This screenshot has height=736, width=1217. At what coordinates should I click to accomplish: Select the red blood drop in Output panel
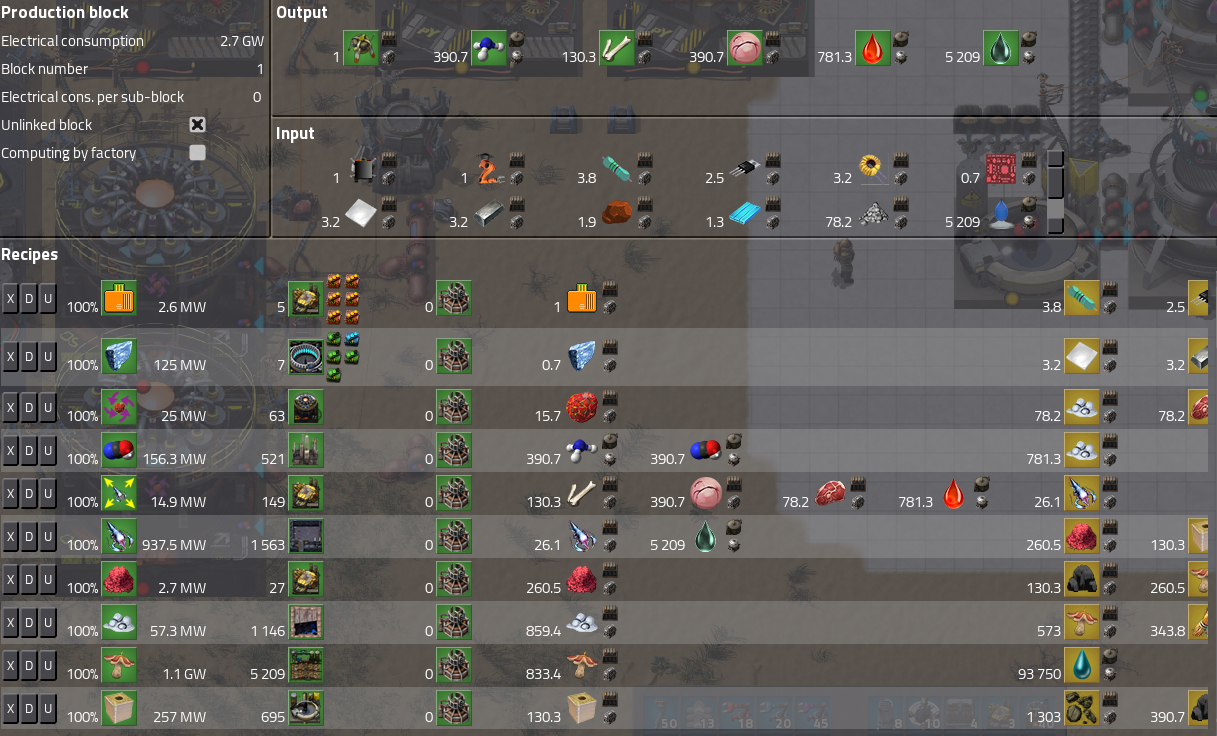(x=874, y=48)
